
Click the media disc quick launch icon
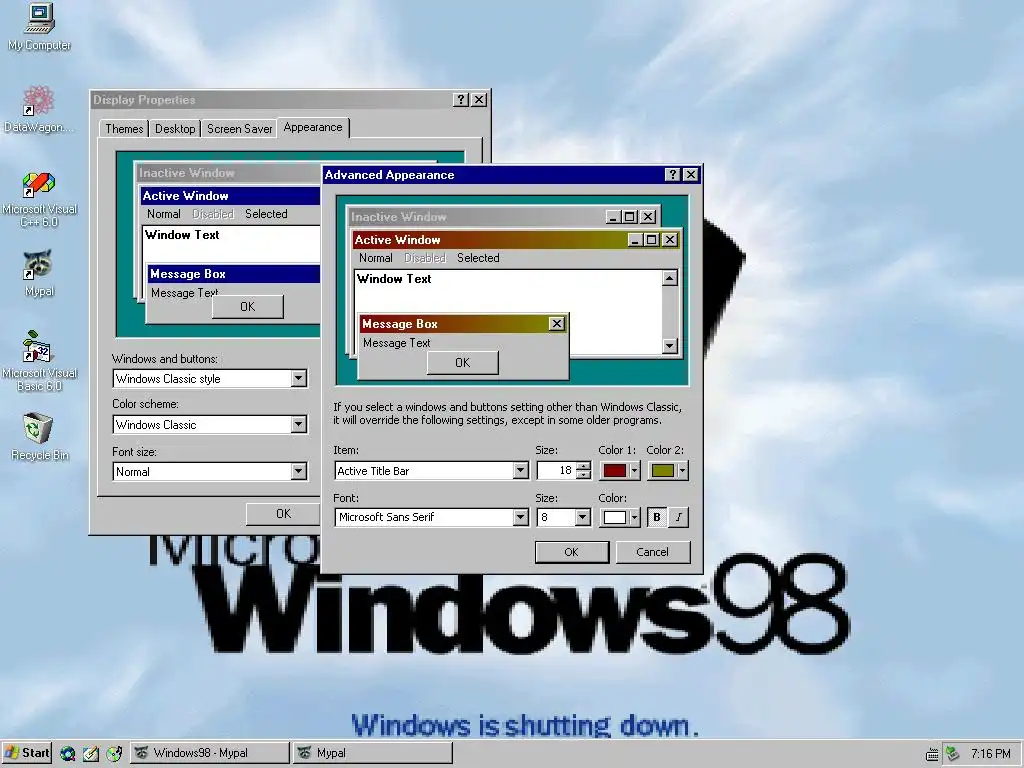tap(114, 754)
